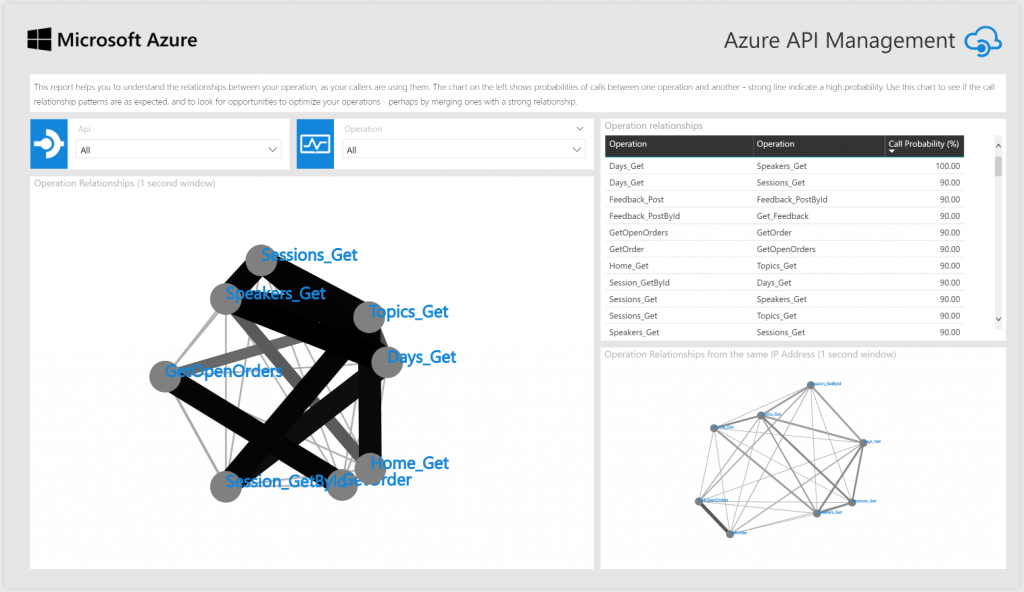
Task: Click the Microsoft Azure Windows logo
Action: 39,39
